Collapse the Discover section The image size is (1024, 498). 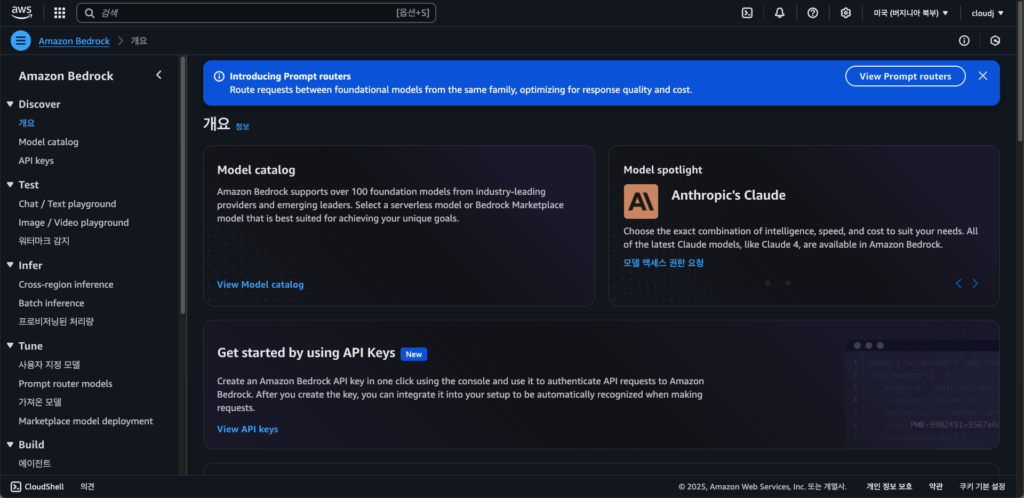pos(10,104)
